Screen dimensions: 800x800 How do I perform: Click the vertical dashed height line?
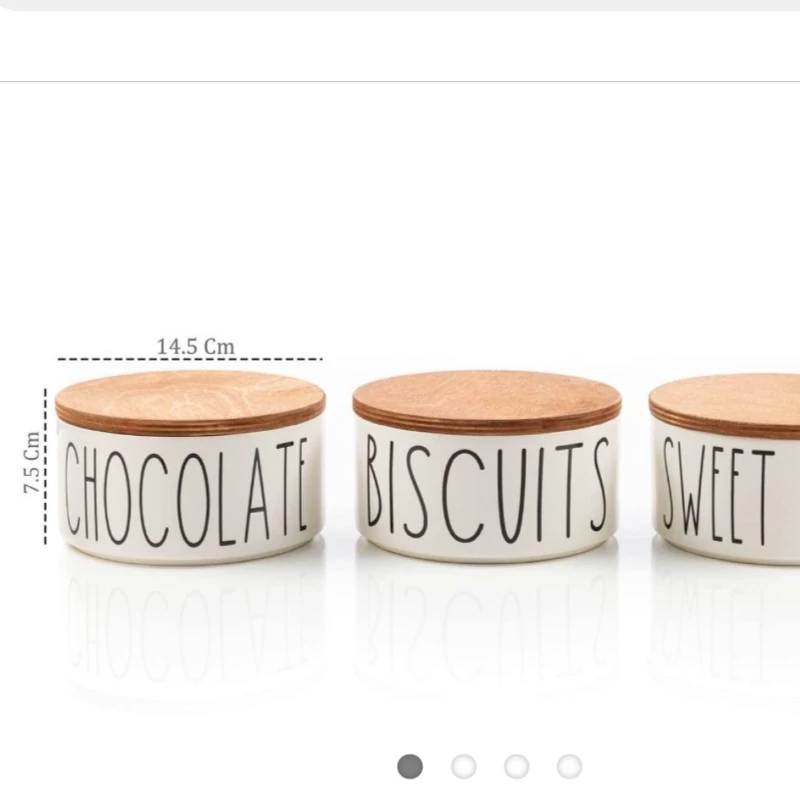coord(45,466)
